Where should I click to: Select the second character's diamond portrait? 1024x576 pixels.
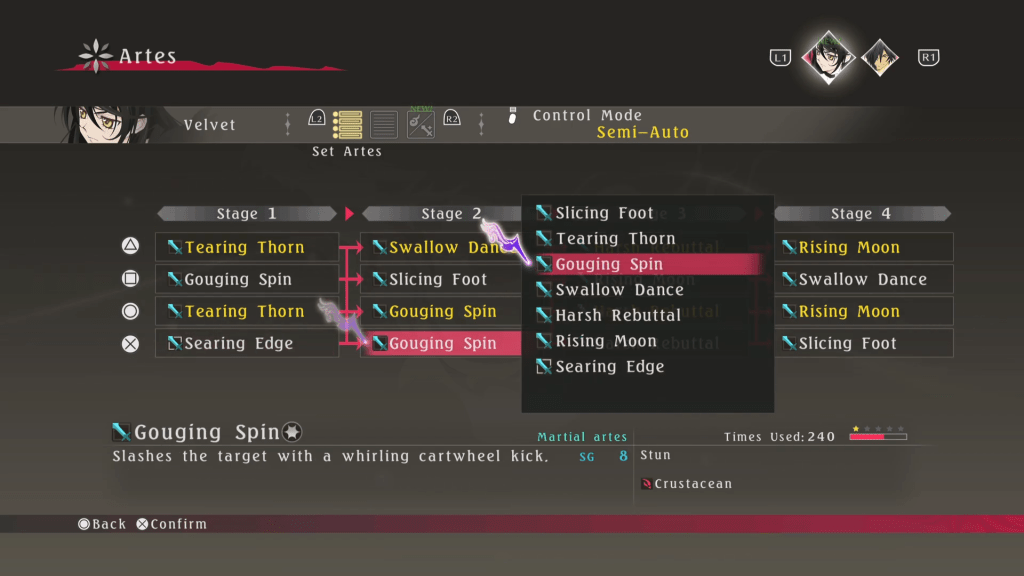[x=879, y=57]
